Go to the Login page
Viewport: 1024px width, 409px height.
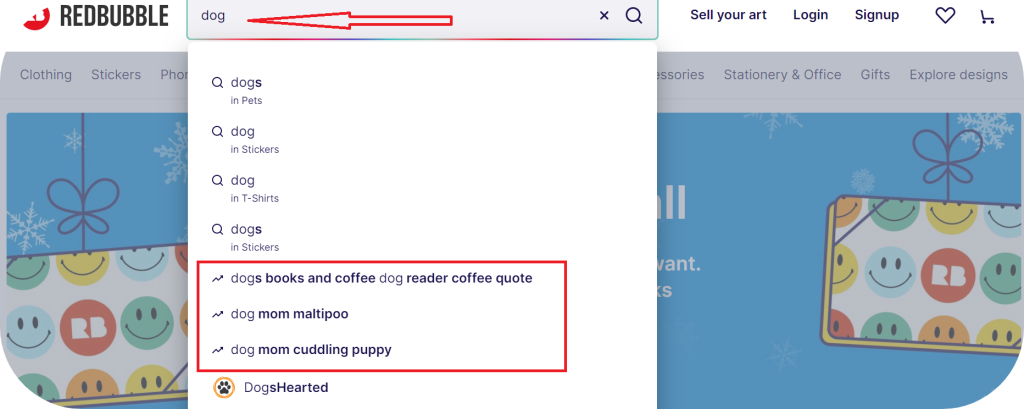[810, 15]
